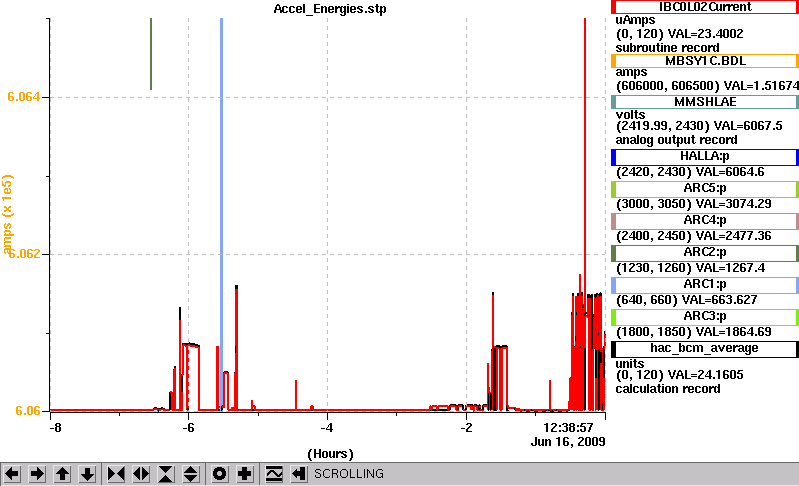Click the analog output record text

[x=676, y=140]
